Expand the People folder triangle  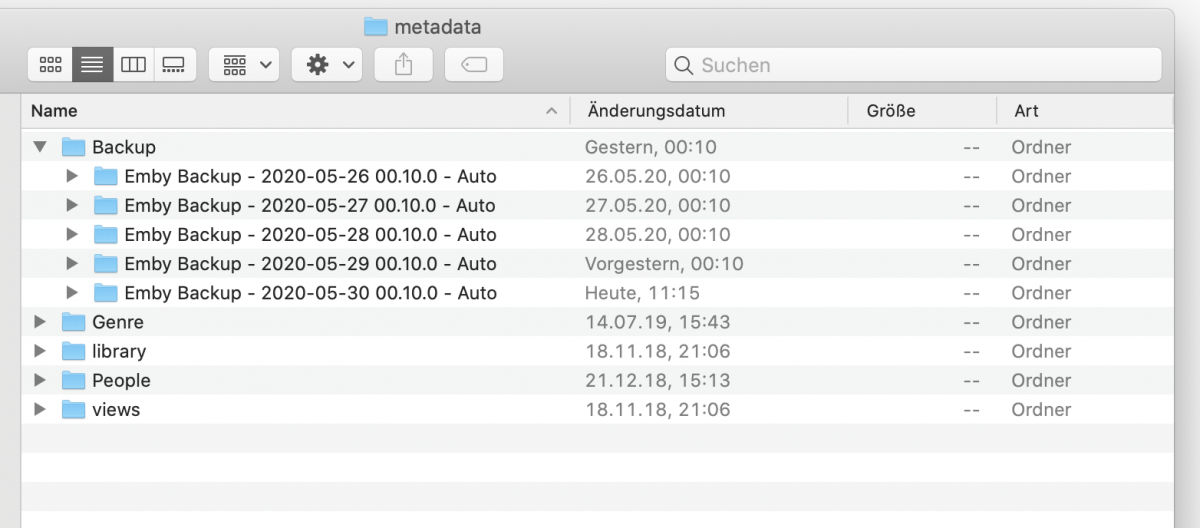coord(40,380)
